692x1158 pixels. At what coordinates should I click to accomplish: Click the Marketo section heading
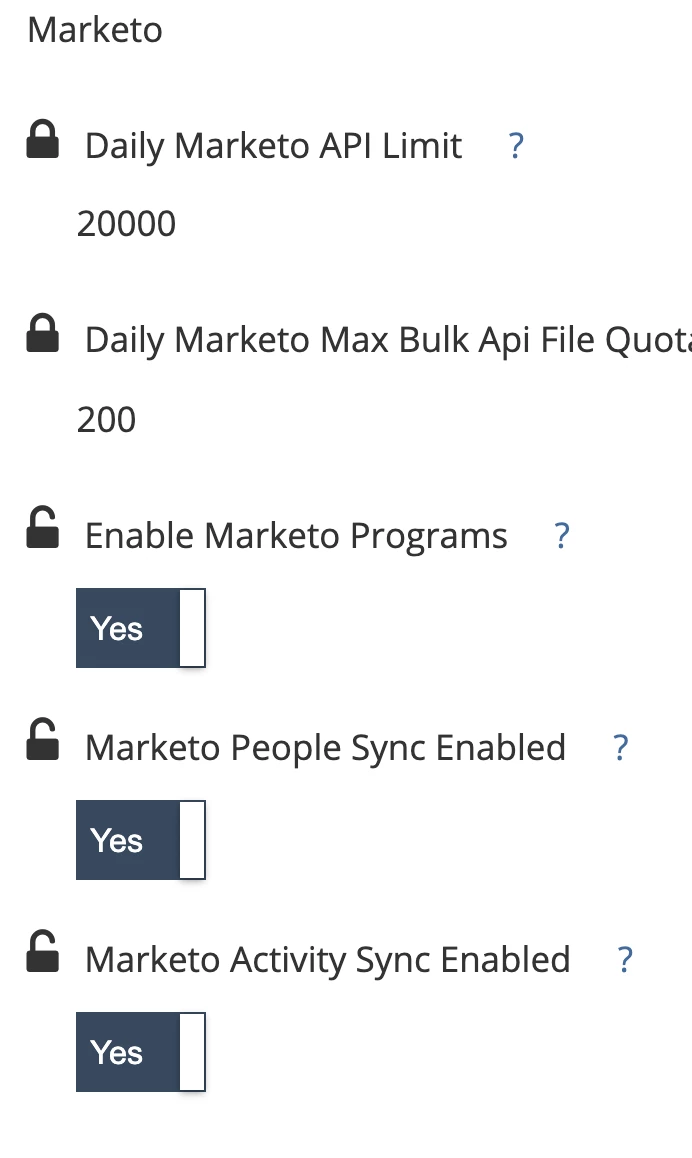click(95, 30)
